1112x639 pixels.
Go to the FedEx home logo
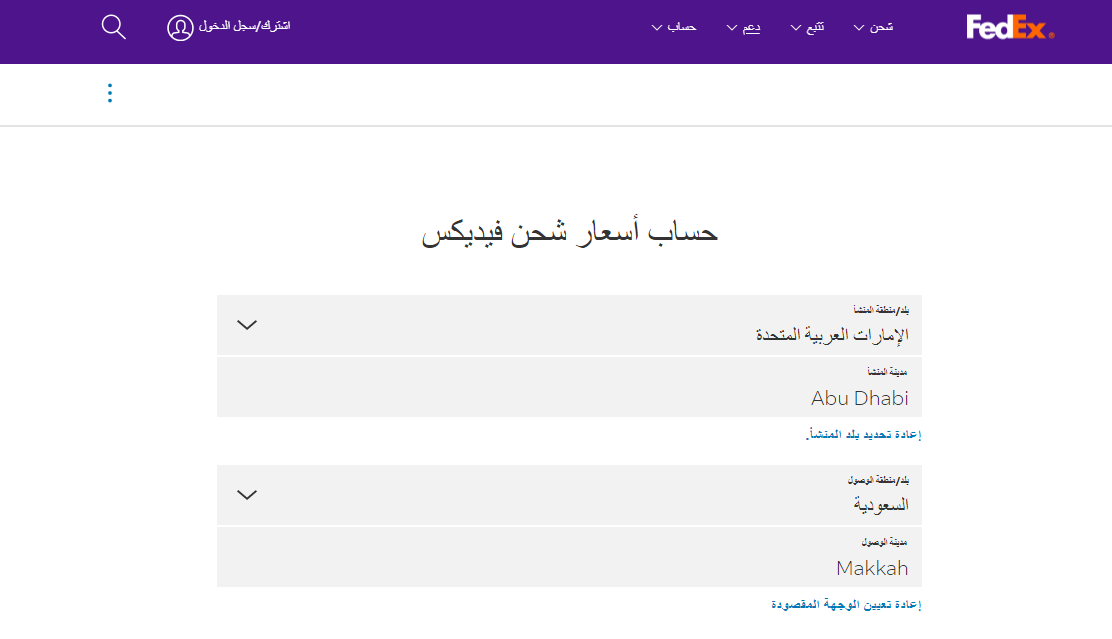tap(1010, 28)
